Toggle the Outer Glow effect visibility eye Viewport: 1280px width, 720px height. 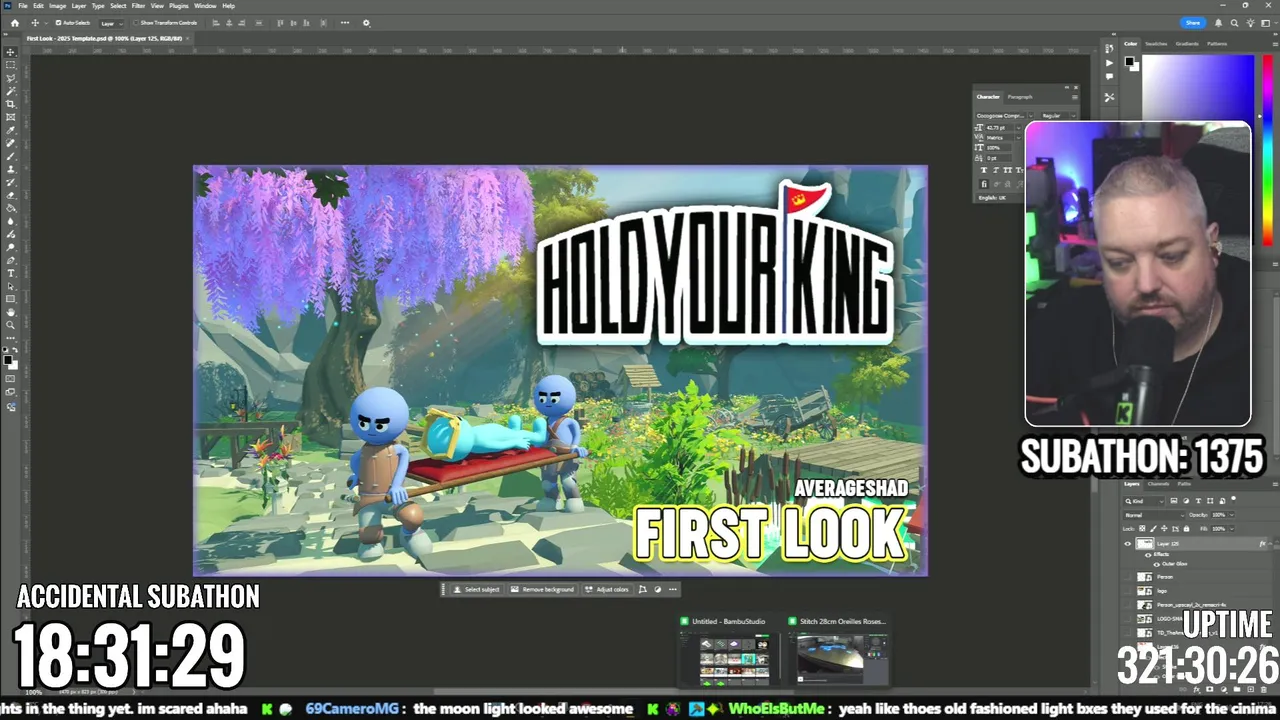[1157, 565]
